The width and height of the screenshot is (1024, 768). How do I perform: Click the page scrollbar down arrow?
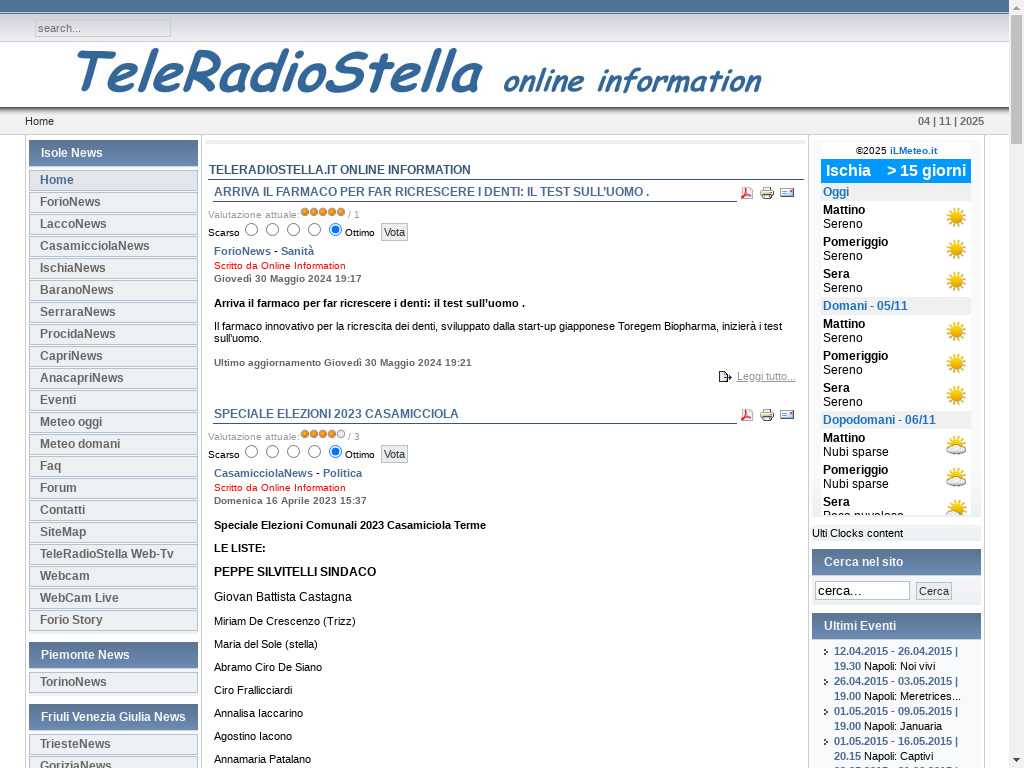click(x=1016, y=759)
